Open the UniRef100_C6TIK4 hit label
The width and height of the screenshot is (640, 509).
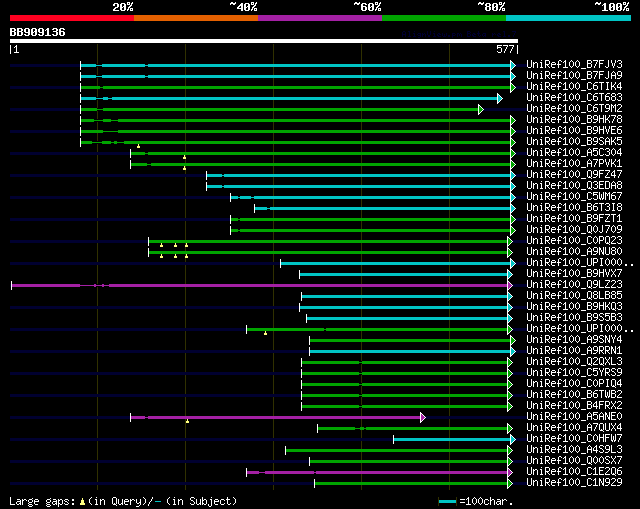[574, 87]
